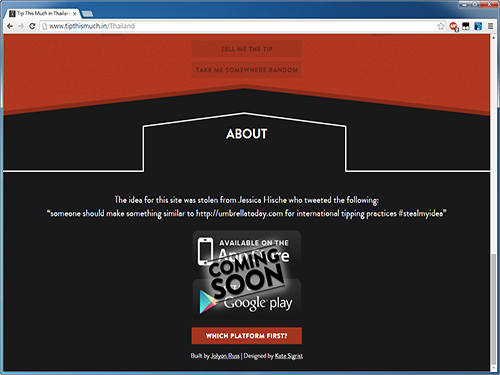Click the black-and-white extension icon beside Adblock
This screenshot has width=500, height=375.
click(466, 26)
